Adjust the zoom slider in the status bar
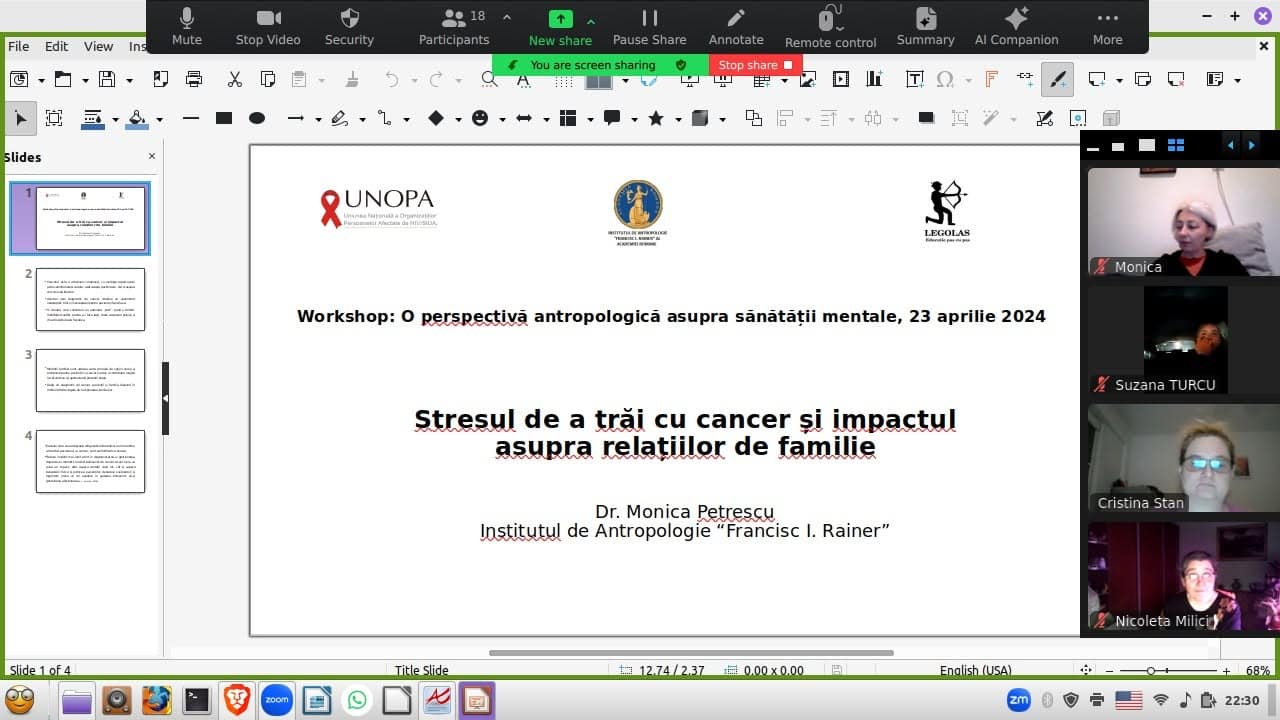The image size is (1280, 720). pyautogui.click(x=1151, y=671)
